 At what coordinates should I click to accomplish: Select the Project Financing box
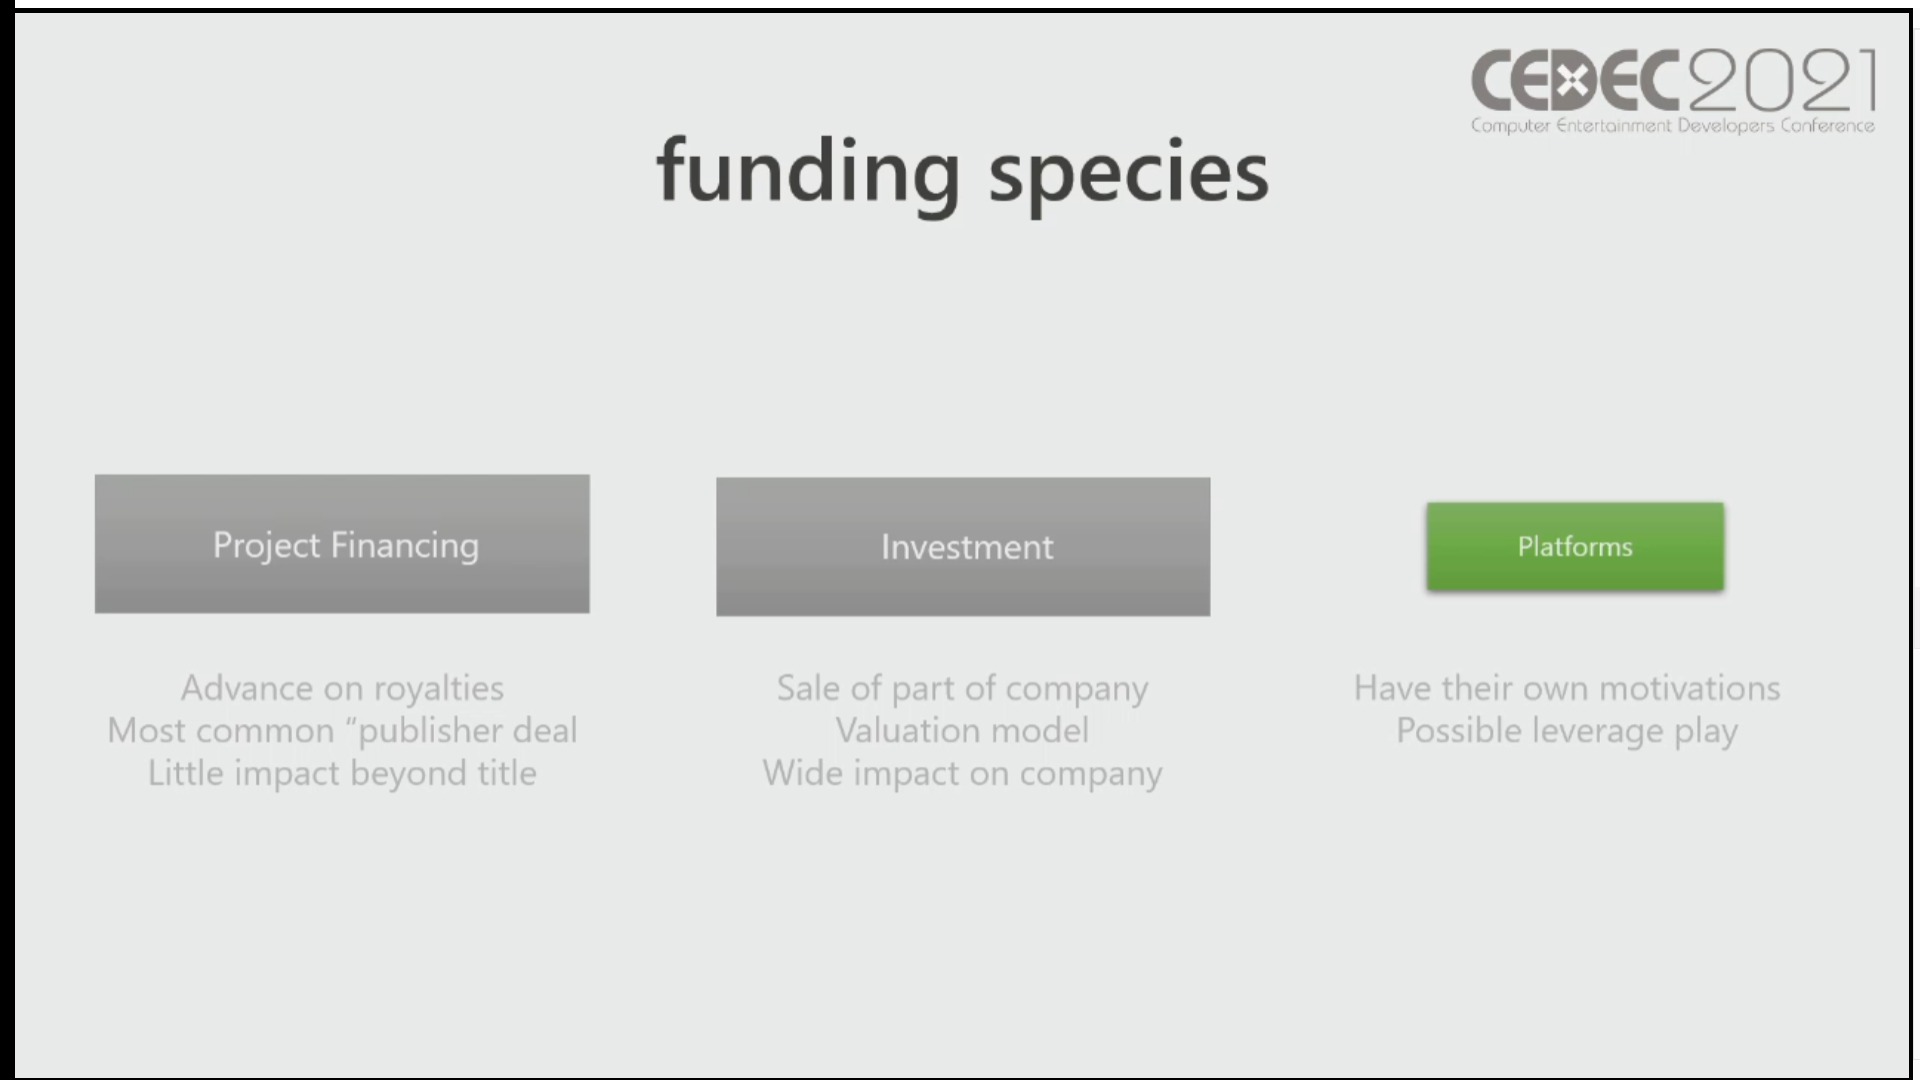tap(342, 544)
